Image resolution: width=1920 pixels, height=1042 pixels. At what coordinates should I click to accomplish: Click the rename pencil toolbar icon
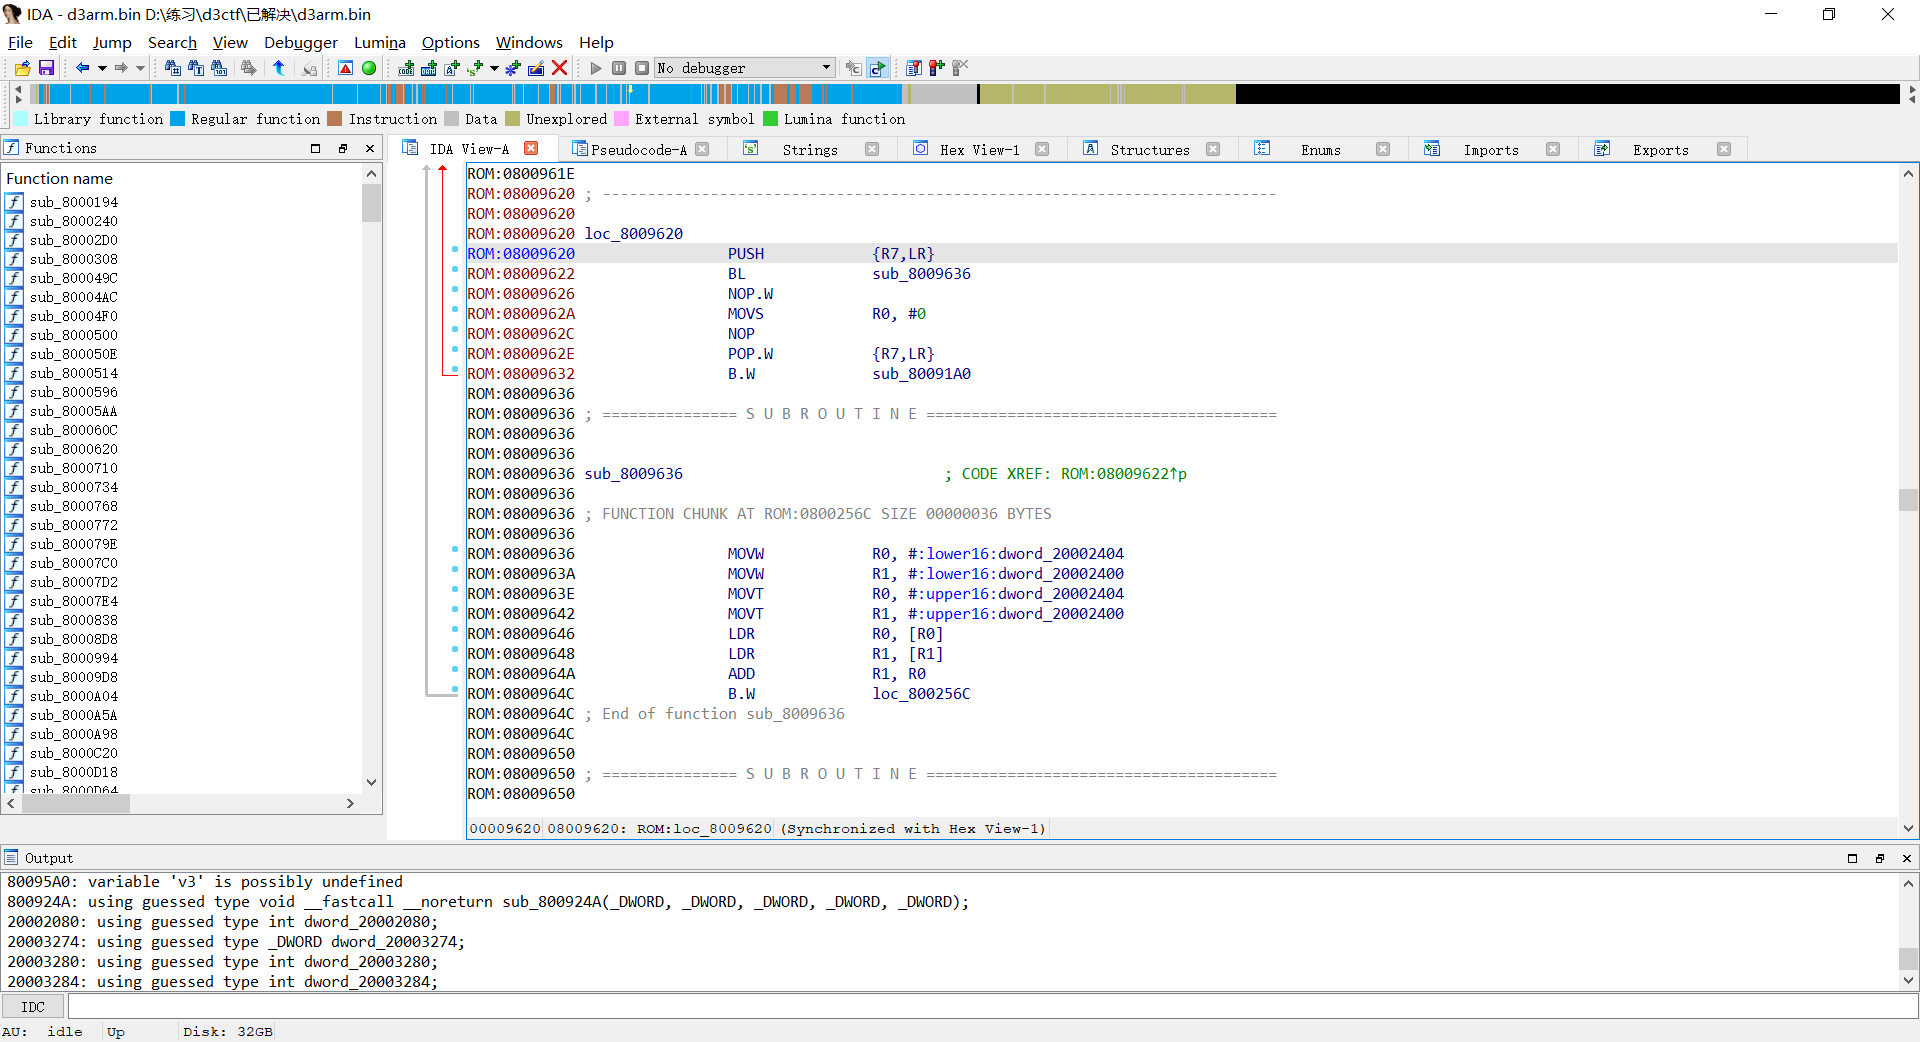(536, 68)
